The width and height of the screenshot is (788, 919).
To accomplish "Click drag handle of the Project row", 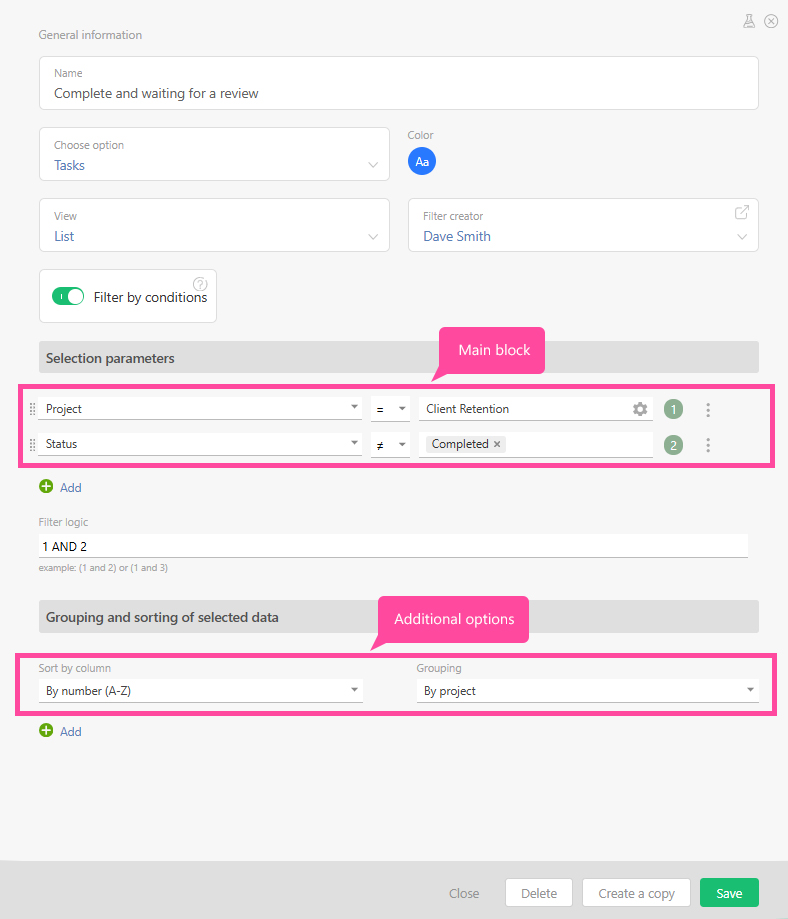I will pyautogui.click(x=32, y=409).
